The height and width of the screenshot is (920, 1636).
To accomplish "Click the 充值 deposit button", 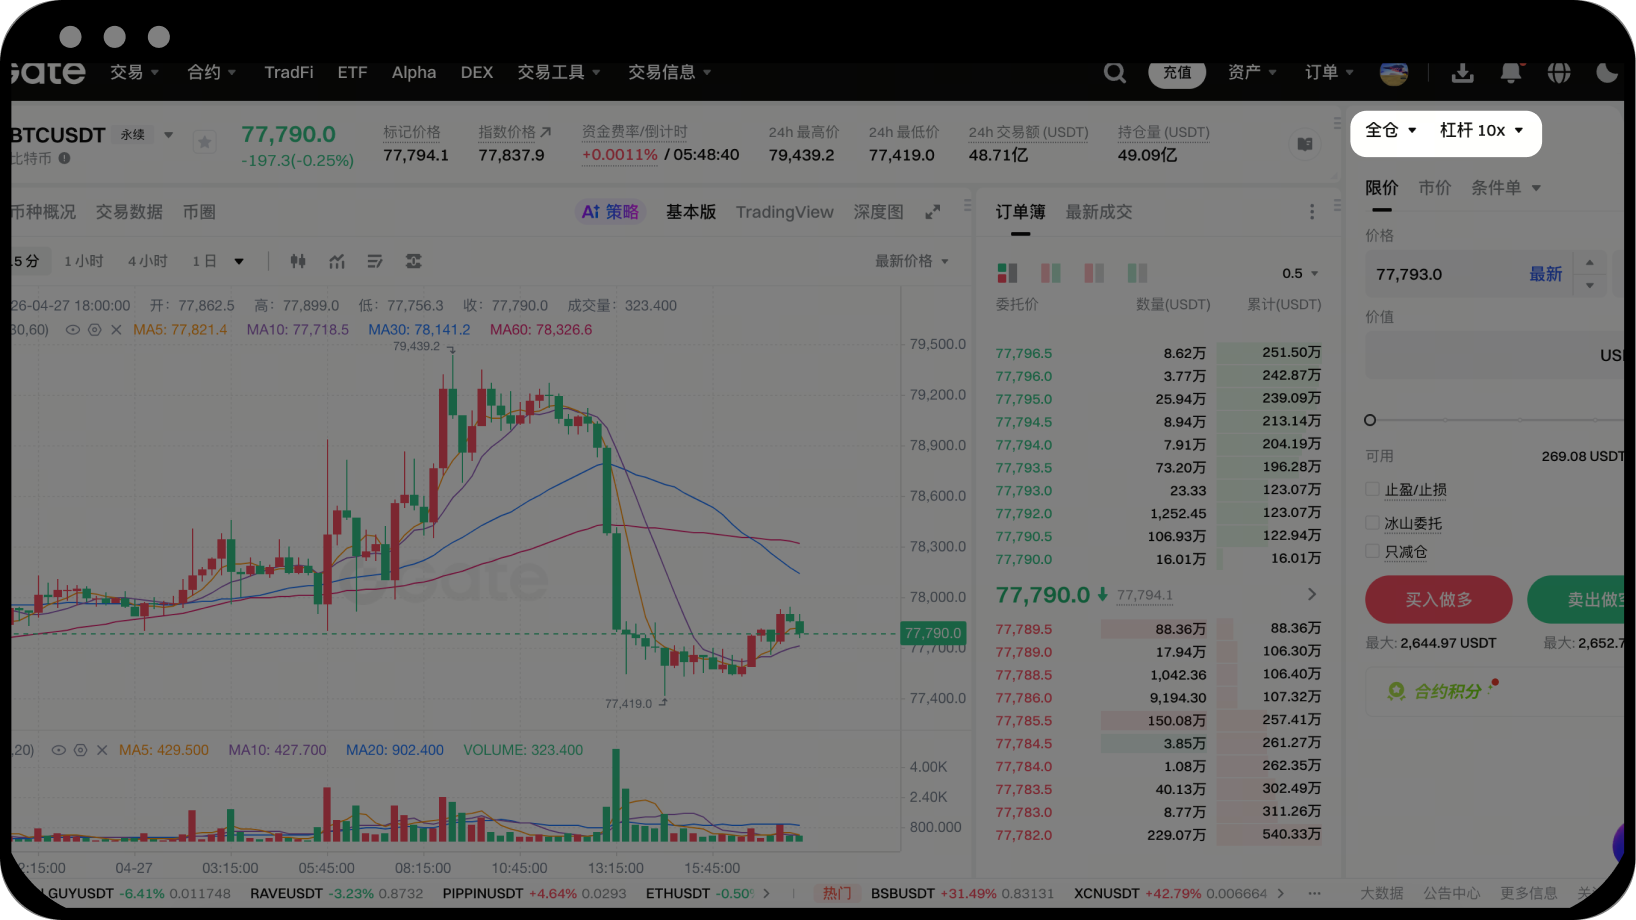I will [1177, 73].
